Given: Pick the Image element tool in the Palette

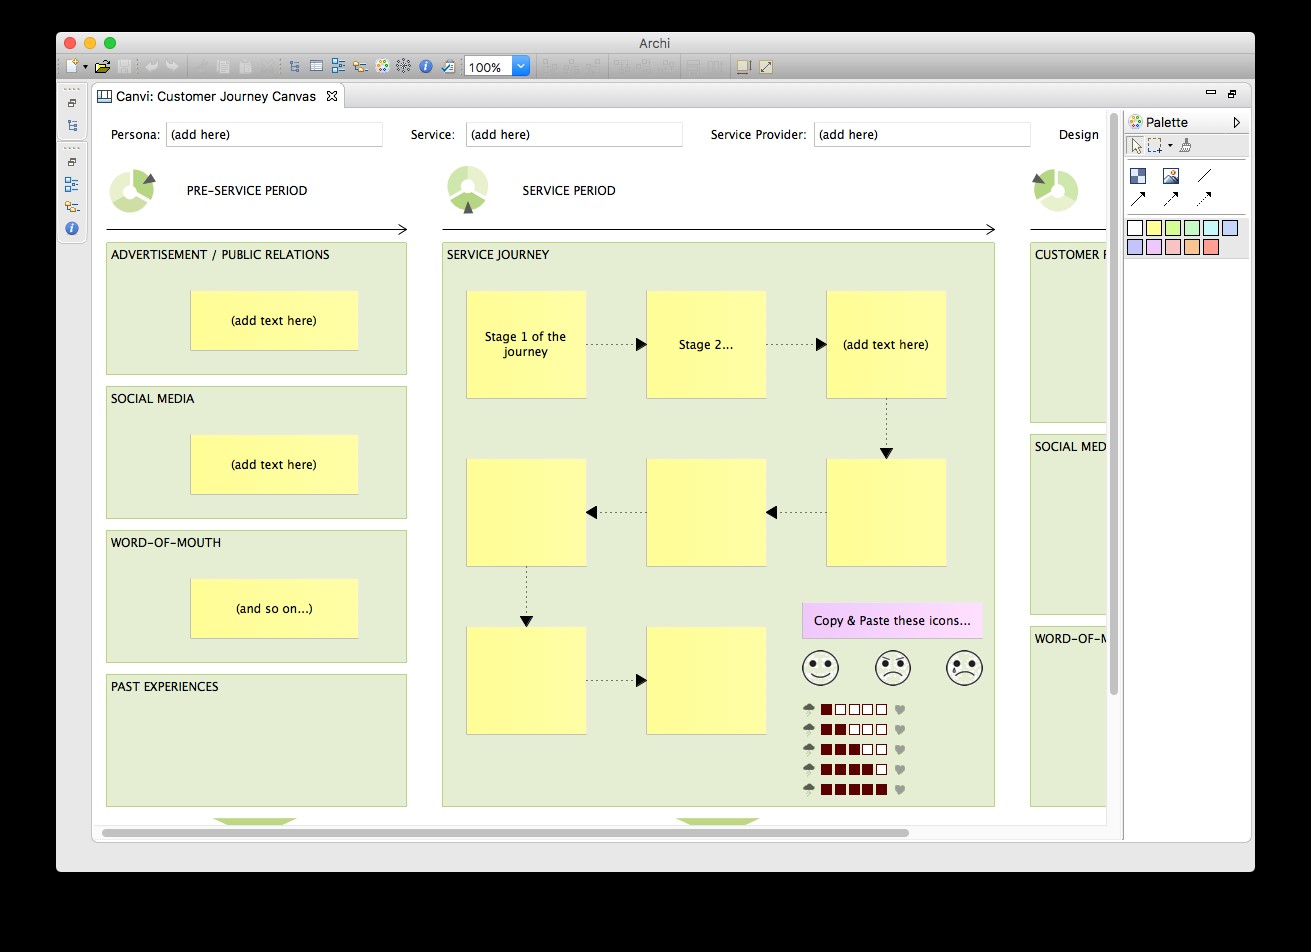Looking at the screenshot, I should [x=1170, y=176].
